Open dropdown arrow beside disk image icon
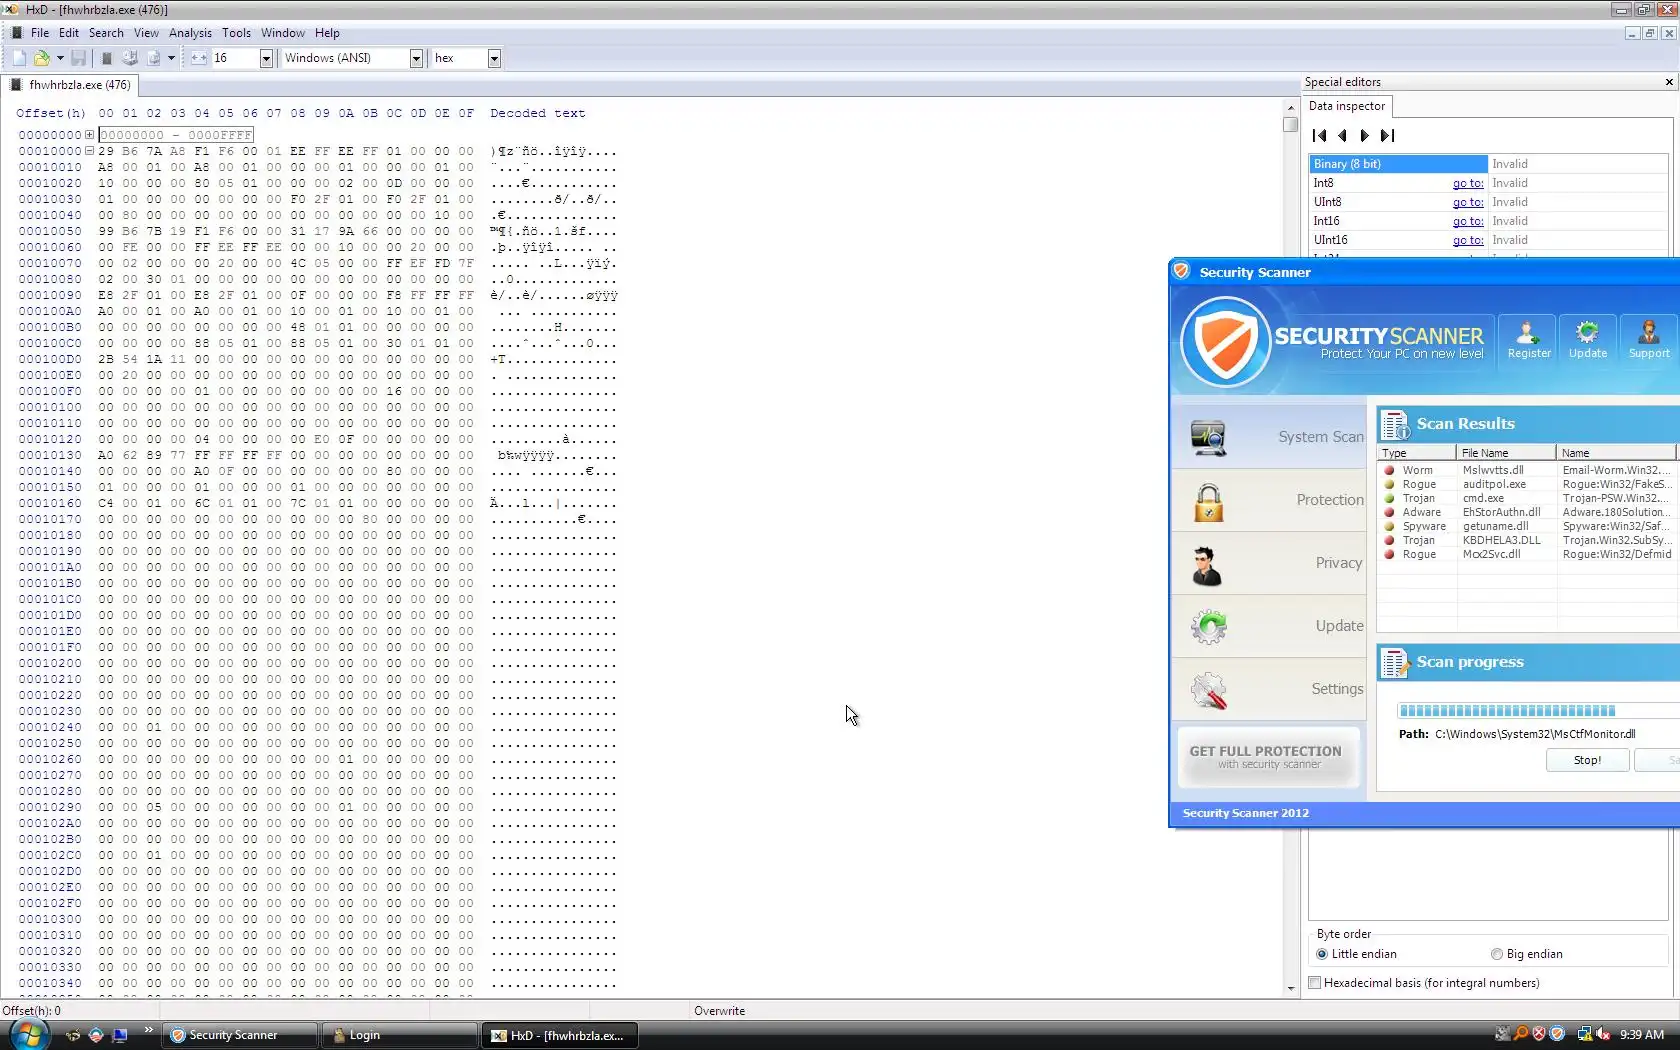Viewport: 1680px width, 1050px height. click(x=171, y=58)
